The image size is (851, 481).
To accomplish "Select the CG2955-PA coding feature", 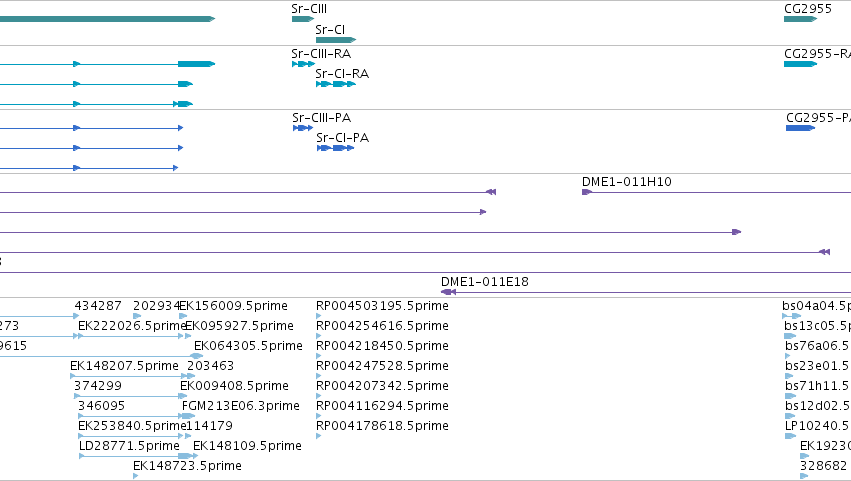I will [801, 128].
